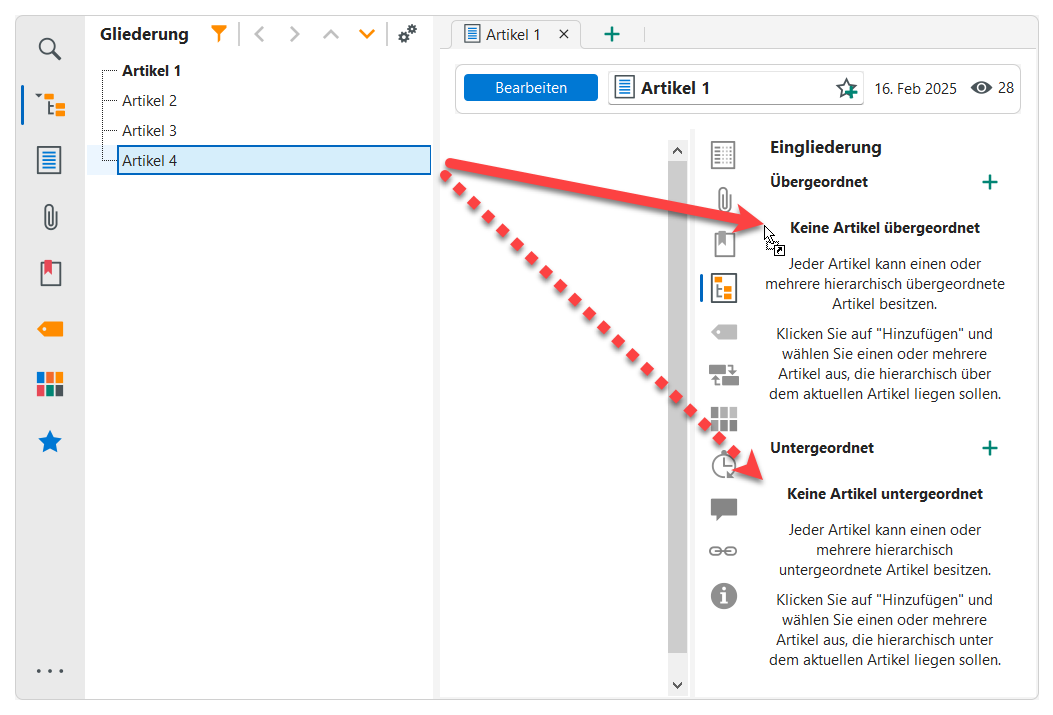Open a new tab with plus button
The width and height of the screenshot is (1053, 715).
(612, 34)
